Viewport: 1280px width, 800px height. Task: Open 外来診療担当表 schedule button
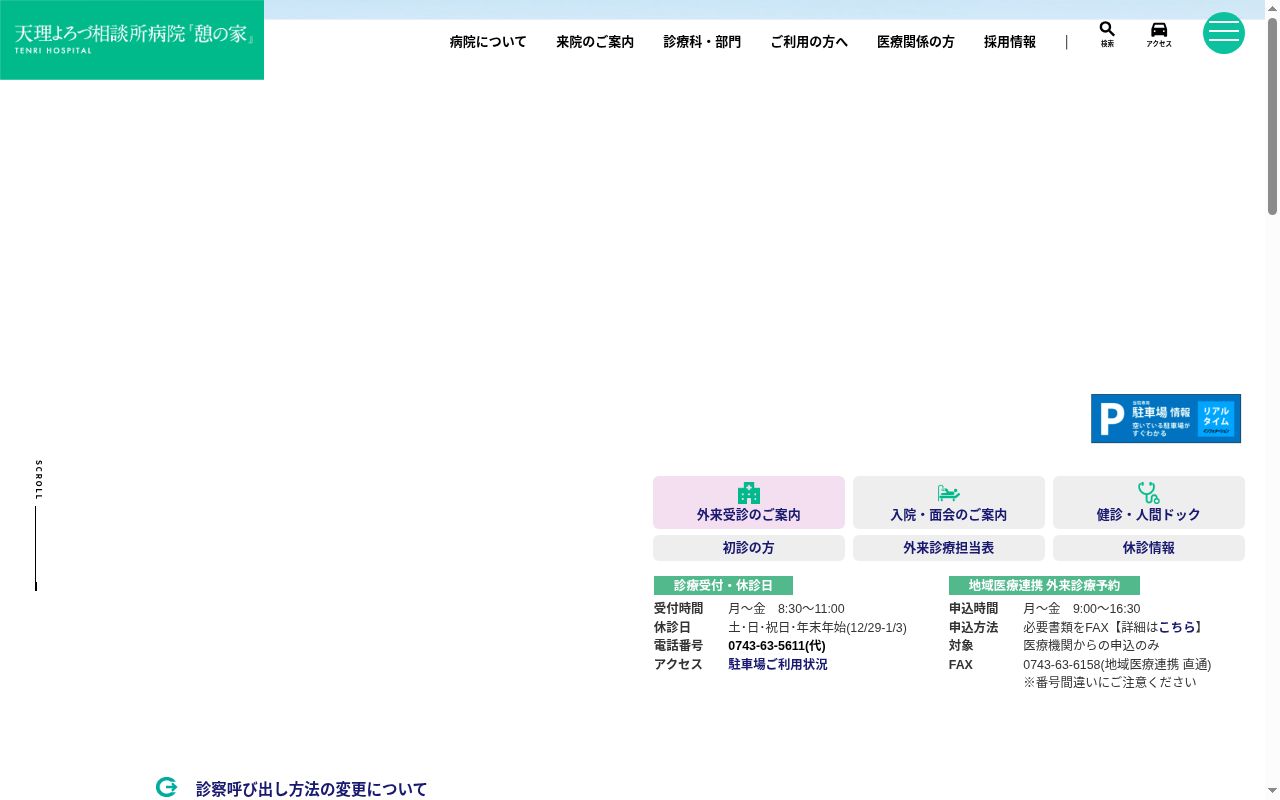tap(949, 548)
